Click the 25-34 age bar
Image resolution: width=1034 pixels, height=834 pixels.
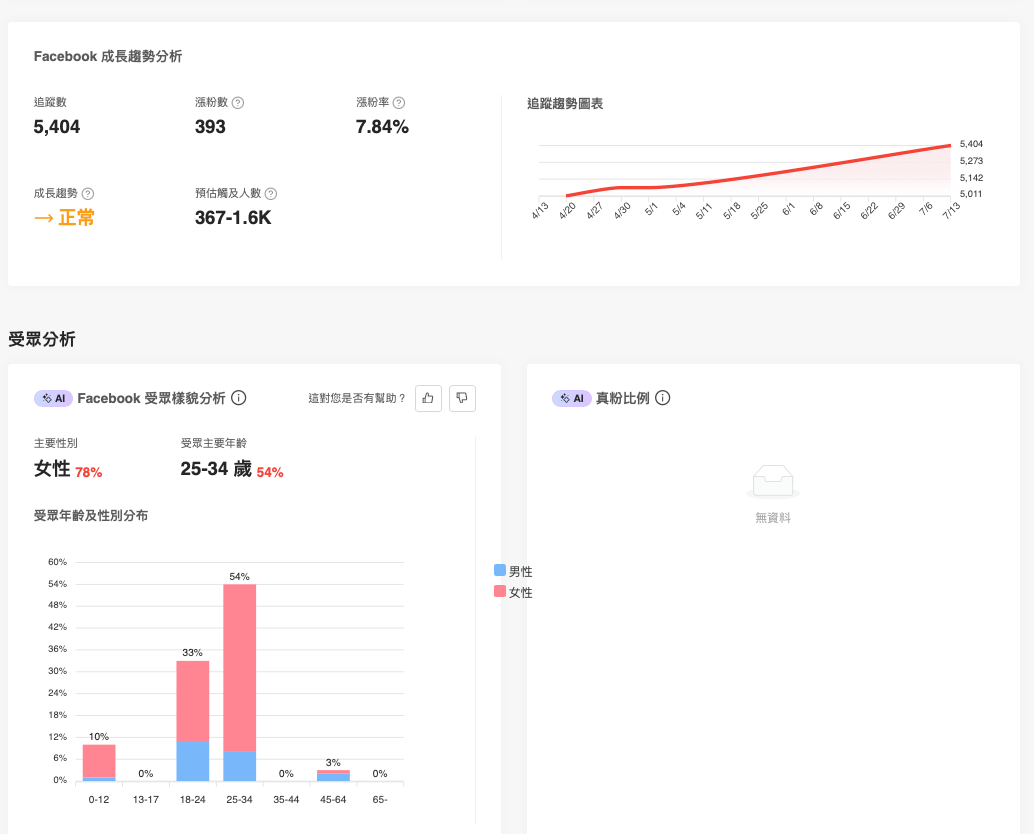coord(239,682)
